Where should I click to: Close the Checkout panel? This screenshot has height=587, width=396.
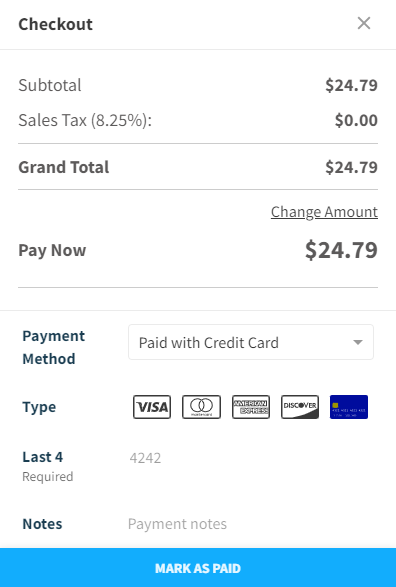click(x=364, y=23)
